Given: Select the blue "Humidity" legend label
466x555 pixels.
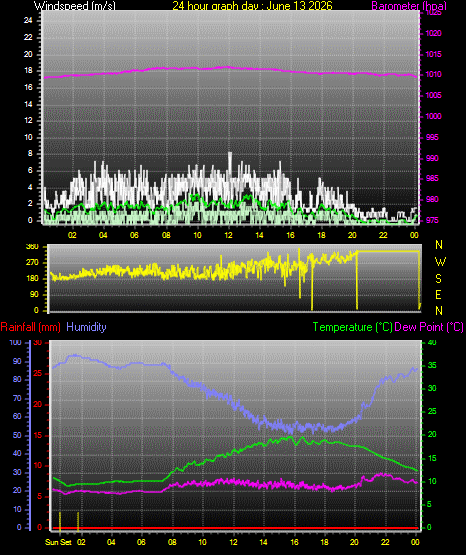Looking at the screenshot, I should [x=86, y=327].
